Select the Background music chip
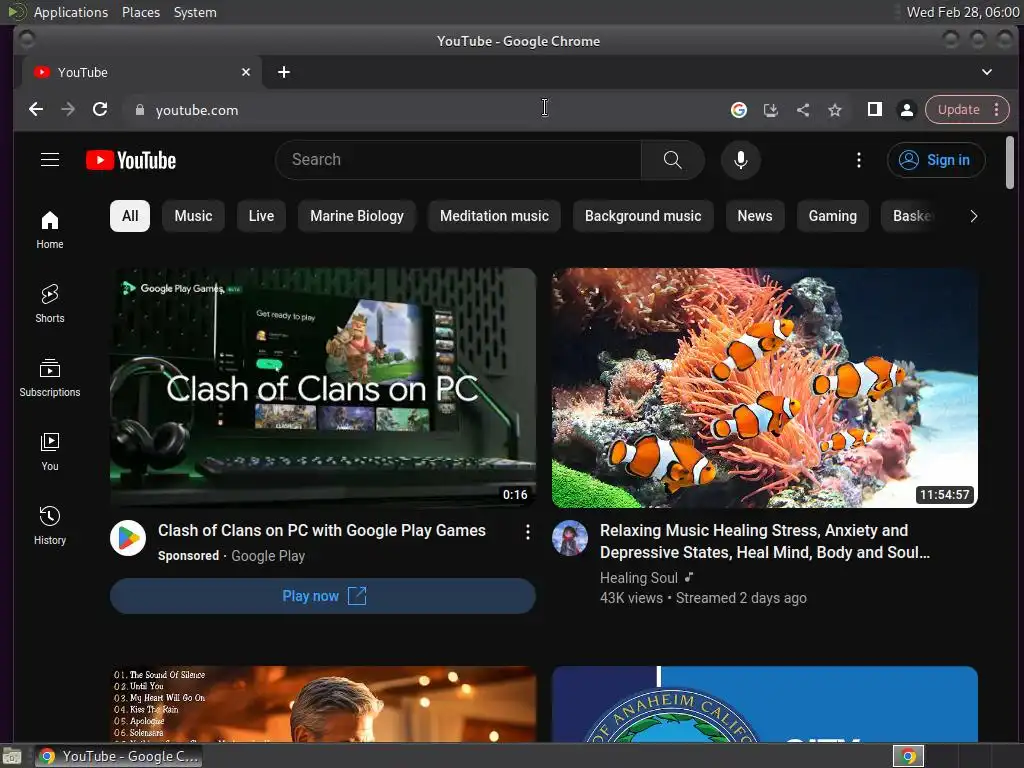 [643, 216]
